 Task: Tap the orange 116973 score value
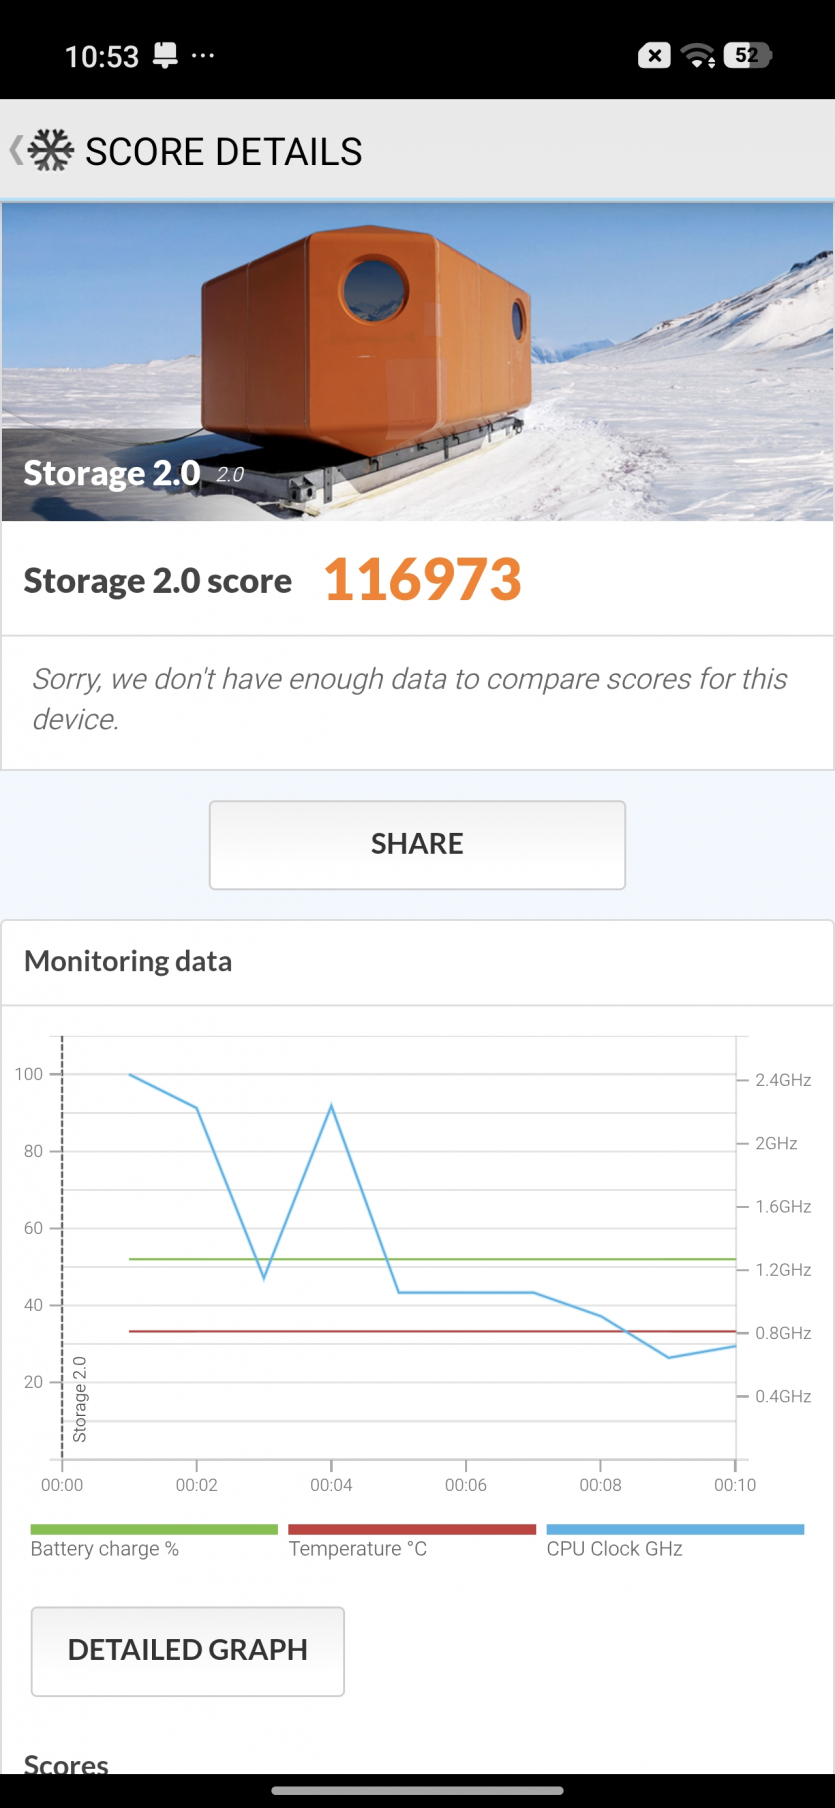coord(422,580)
